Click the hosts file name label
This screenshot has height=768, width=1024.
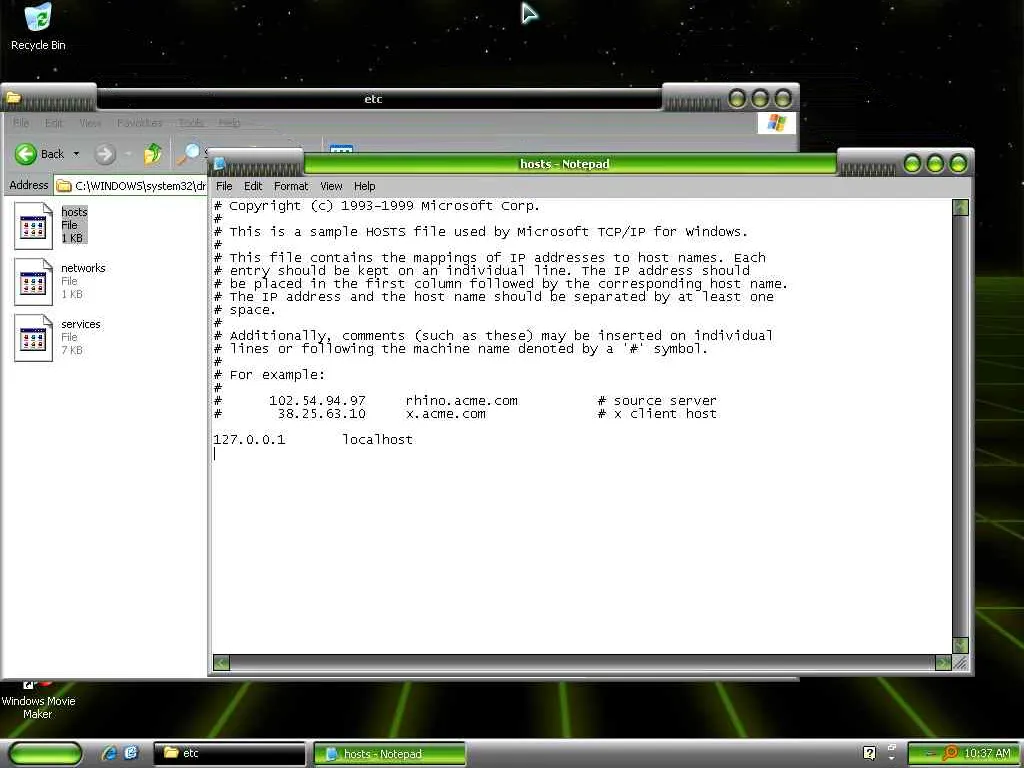pos(74,212)
